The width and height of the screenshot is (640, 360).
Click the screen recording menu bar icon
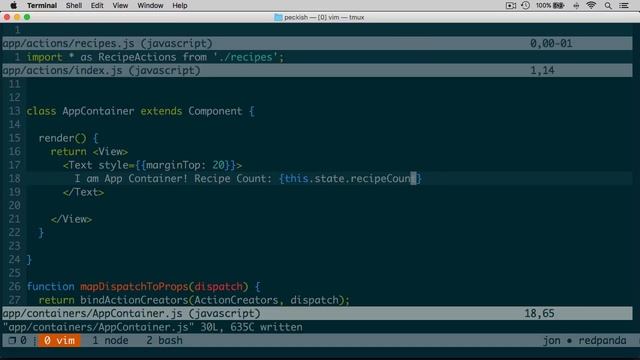511,5
